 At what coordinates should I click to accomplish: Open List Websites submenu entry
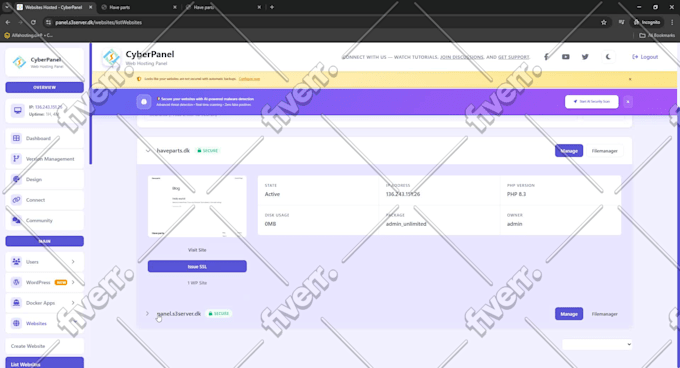(44, 363)
